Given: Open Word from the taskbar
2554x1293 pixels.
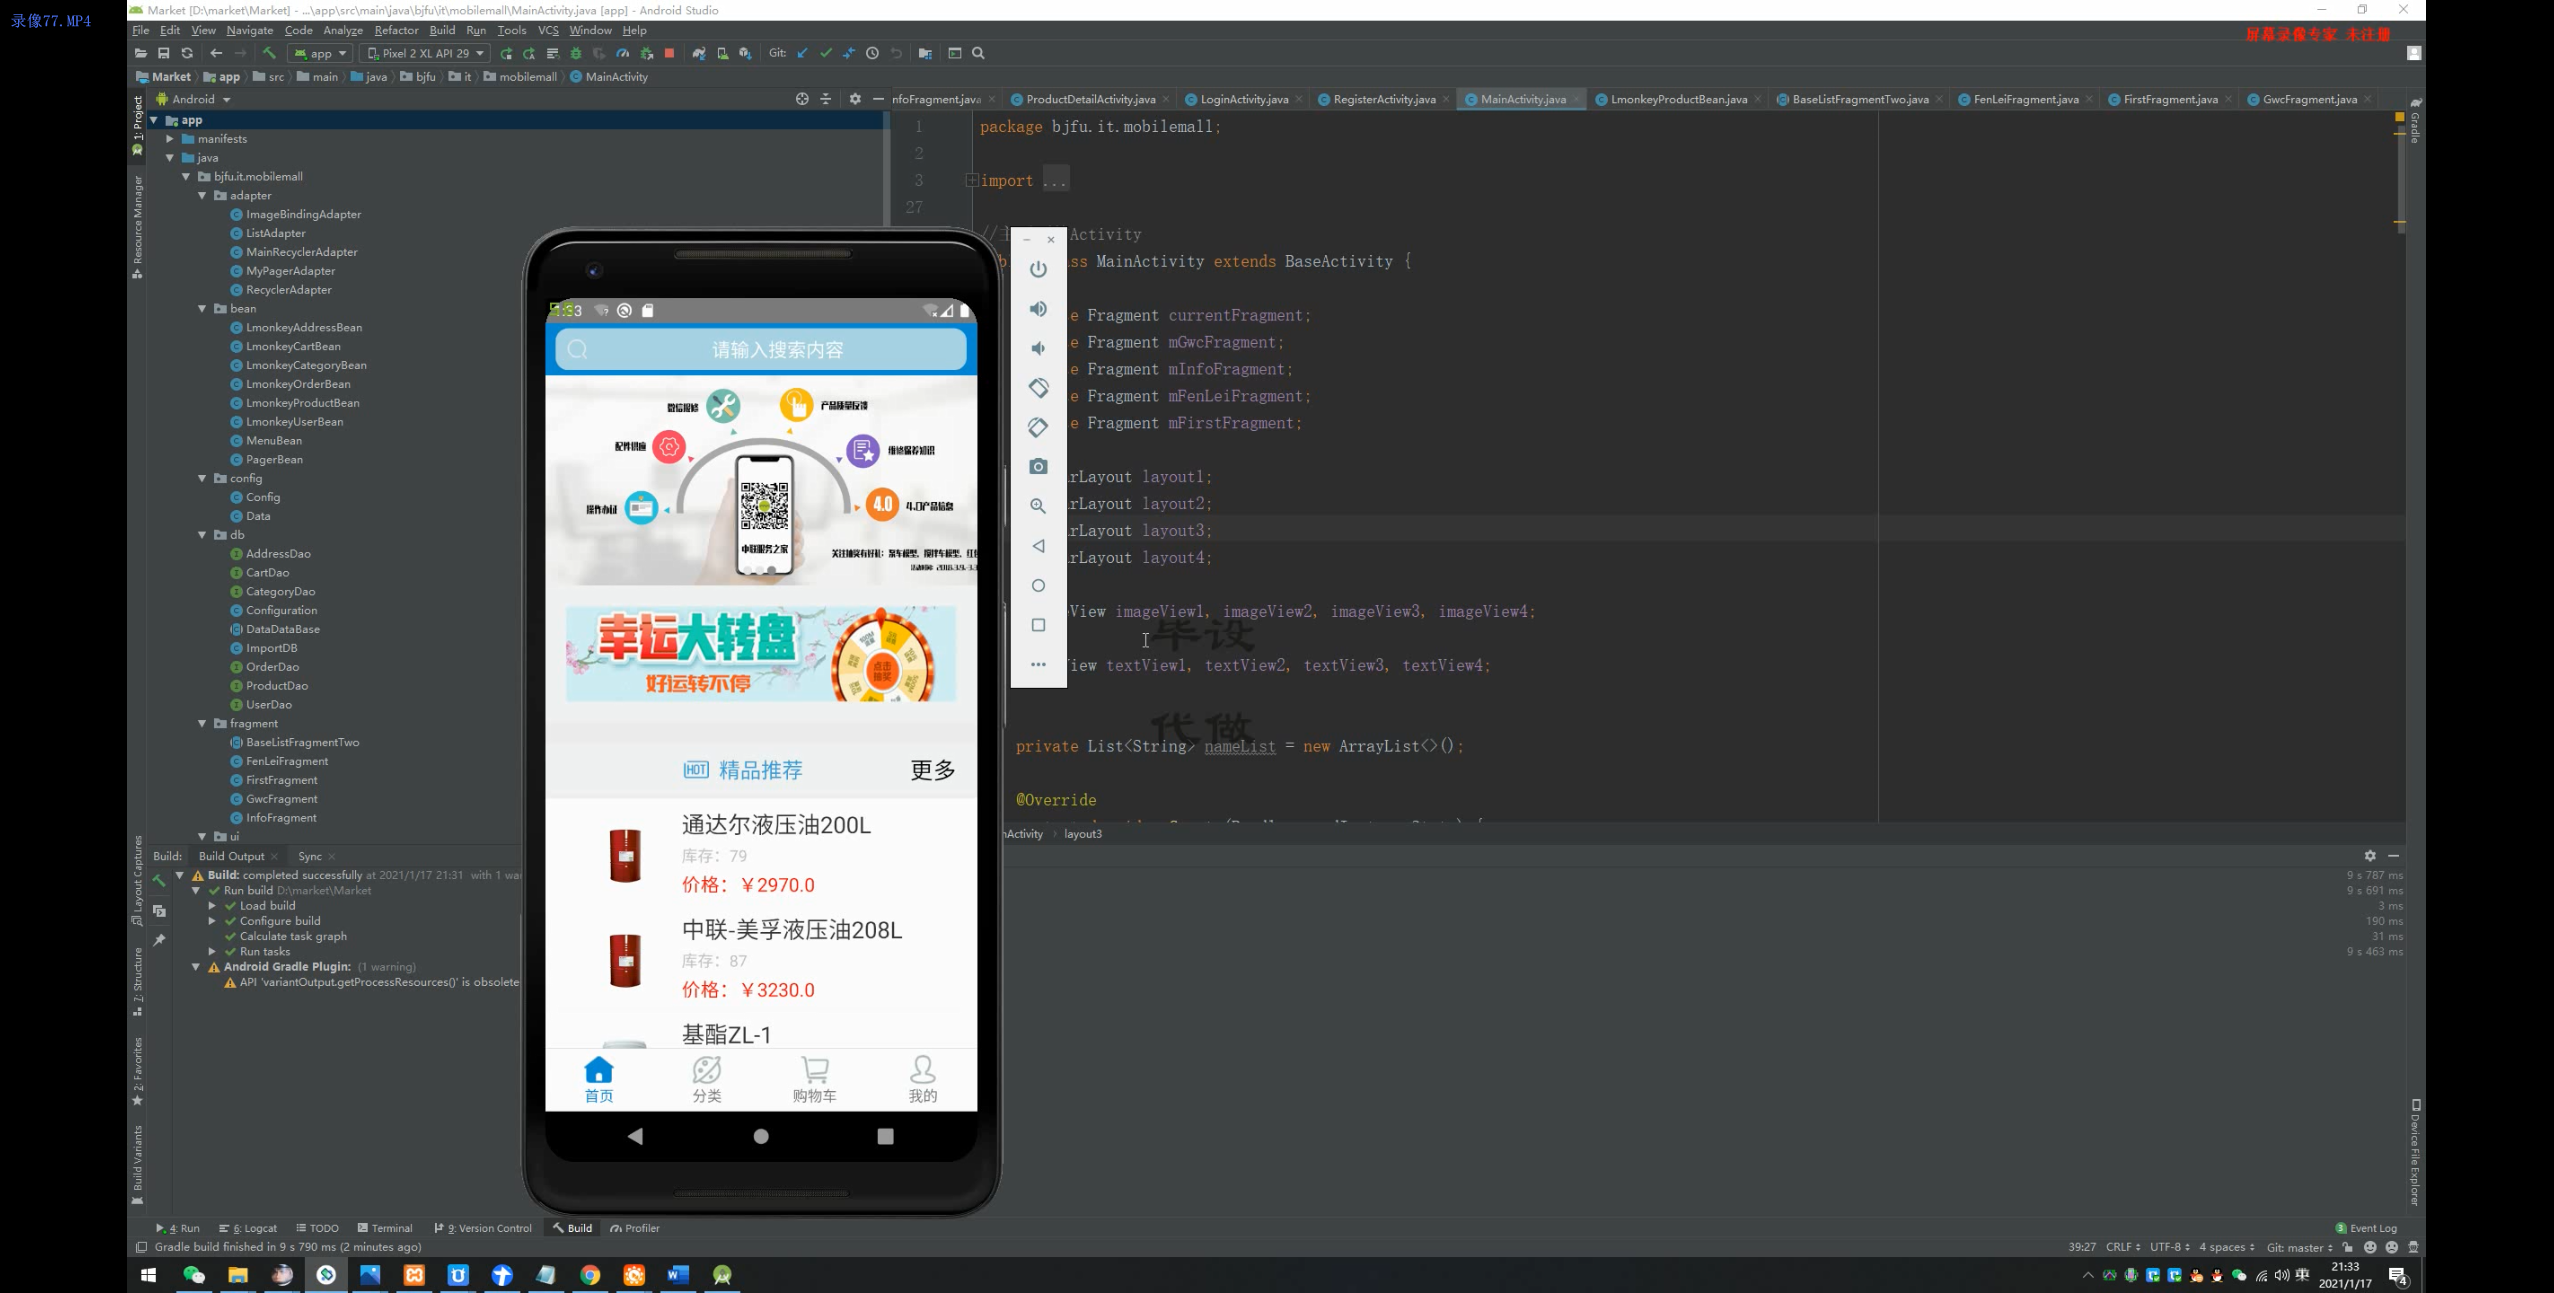Looking at the screenshot, I should pyautogui.click(x=678, y=1276).
